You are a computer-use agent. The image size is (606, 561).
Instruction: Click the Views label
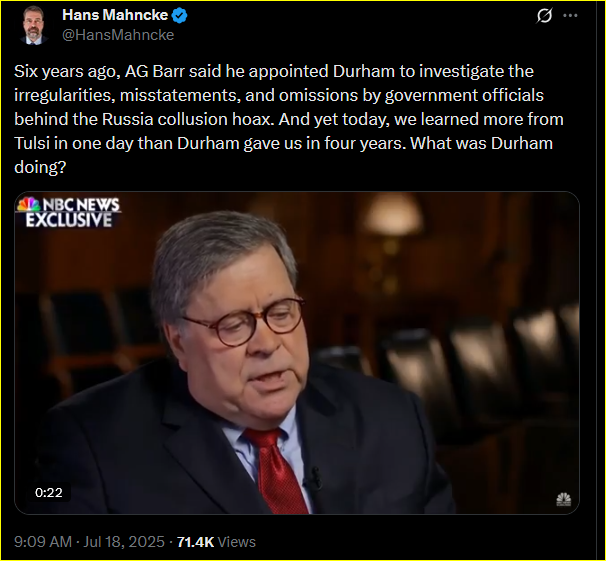click(x=237, y=542)
